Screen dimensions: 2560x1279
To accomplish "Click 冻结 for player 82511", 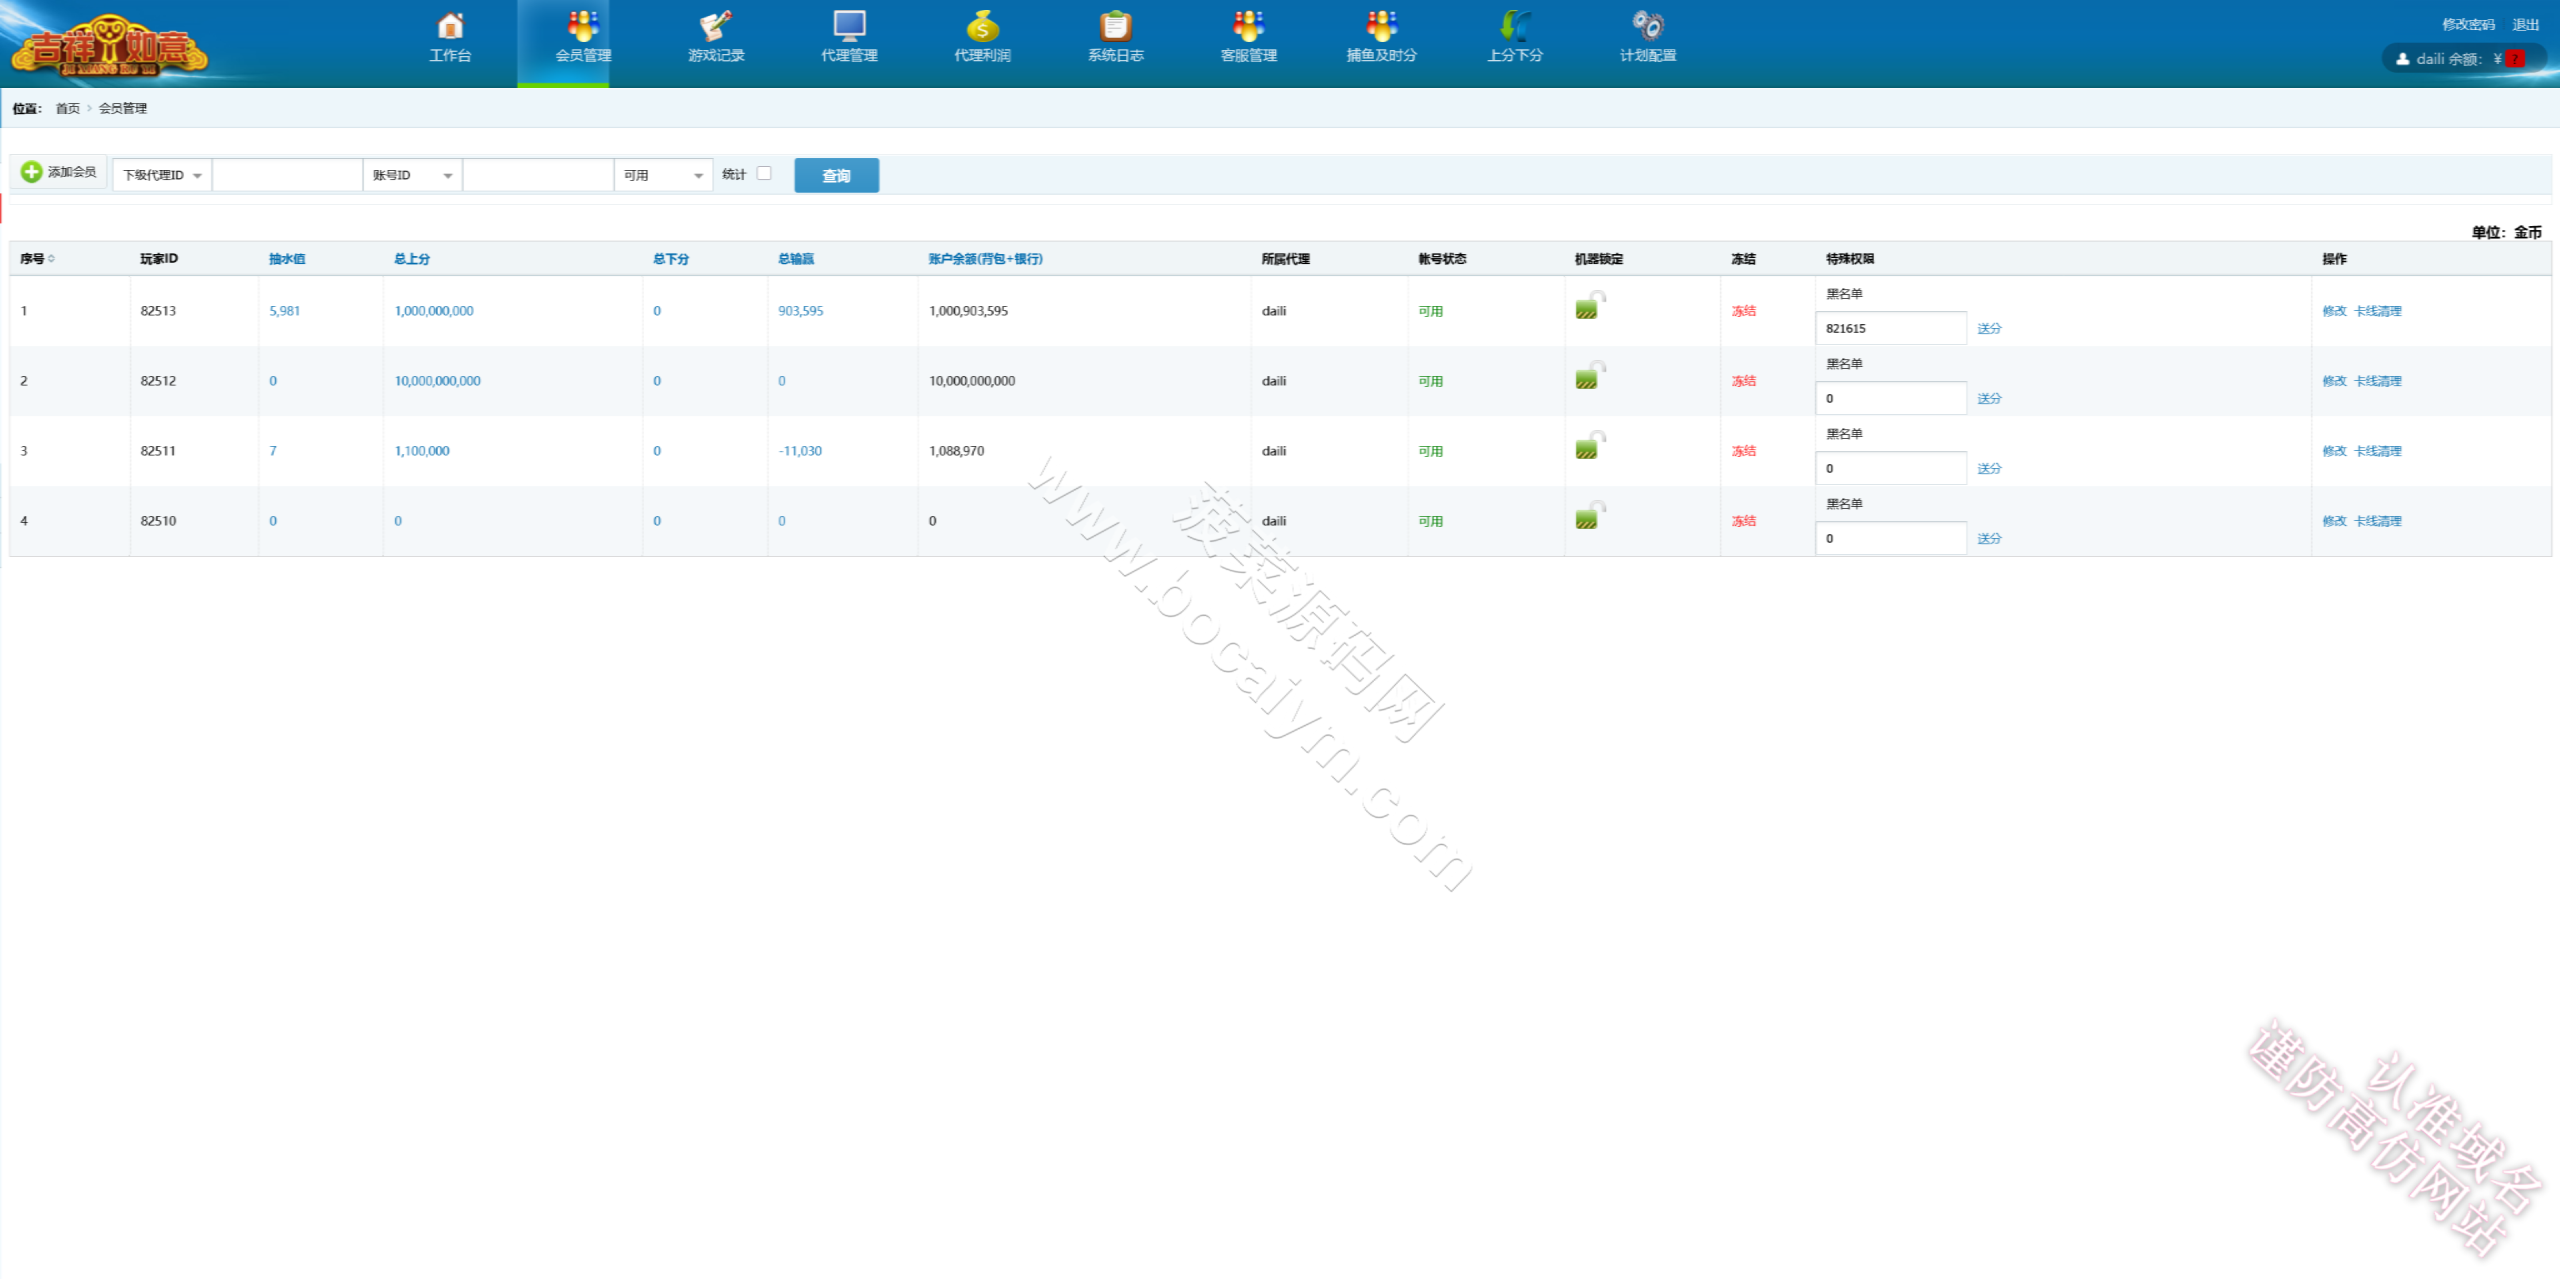I will [x=1743, y=451].
